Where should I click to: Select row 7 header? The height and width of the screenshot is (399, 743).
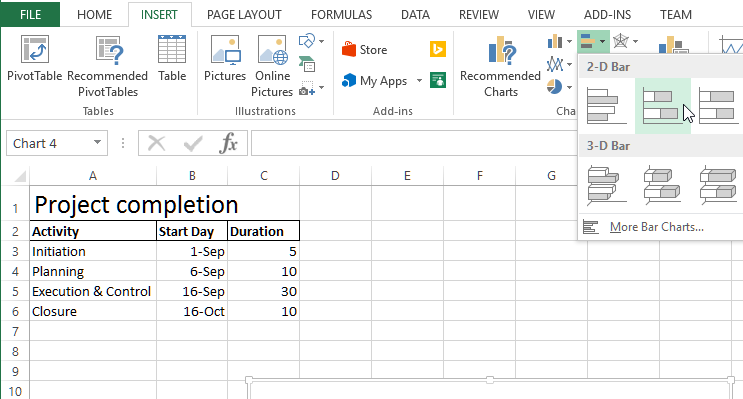[x=15, y=331]
